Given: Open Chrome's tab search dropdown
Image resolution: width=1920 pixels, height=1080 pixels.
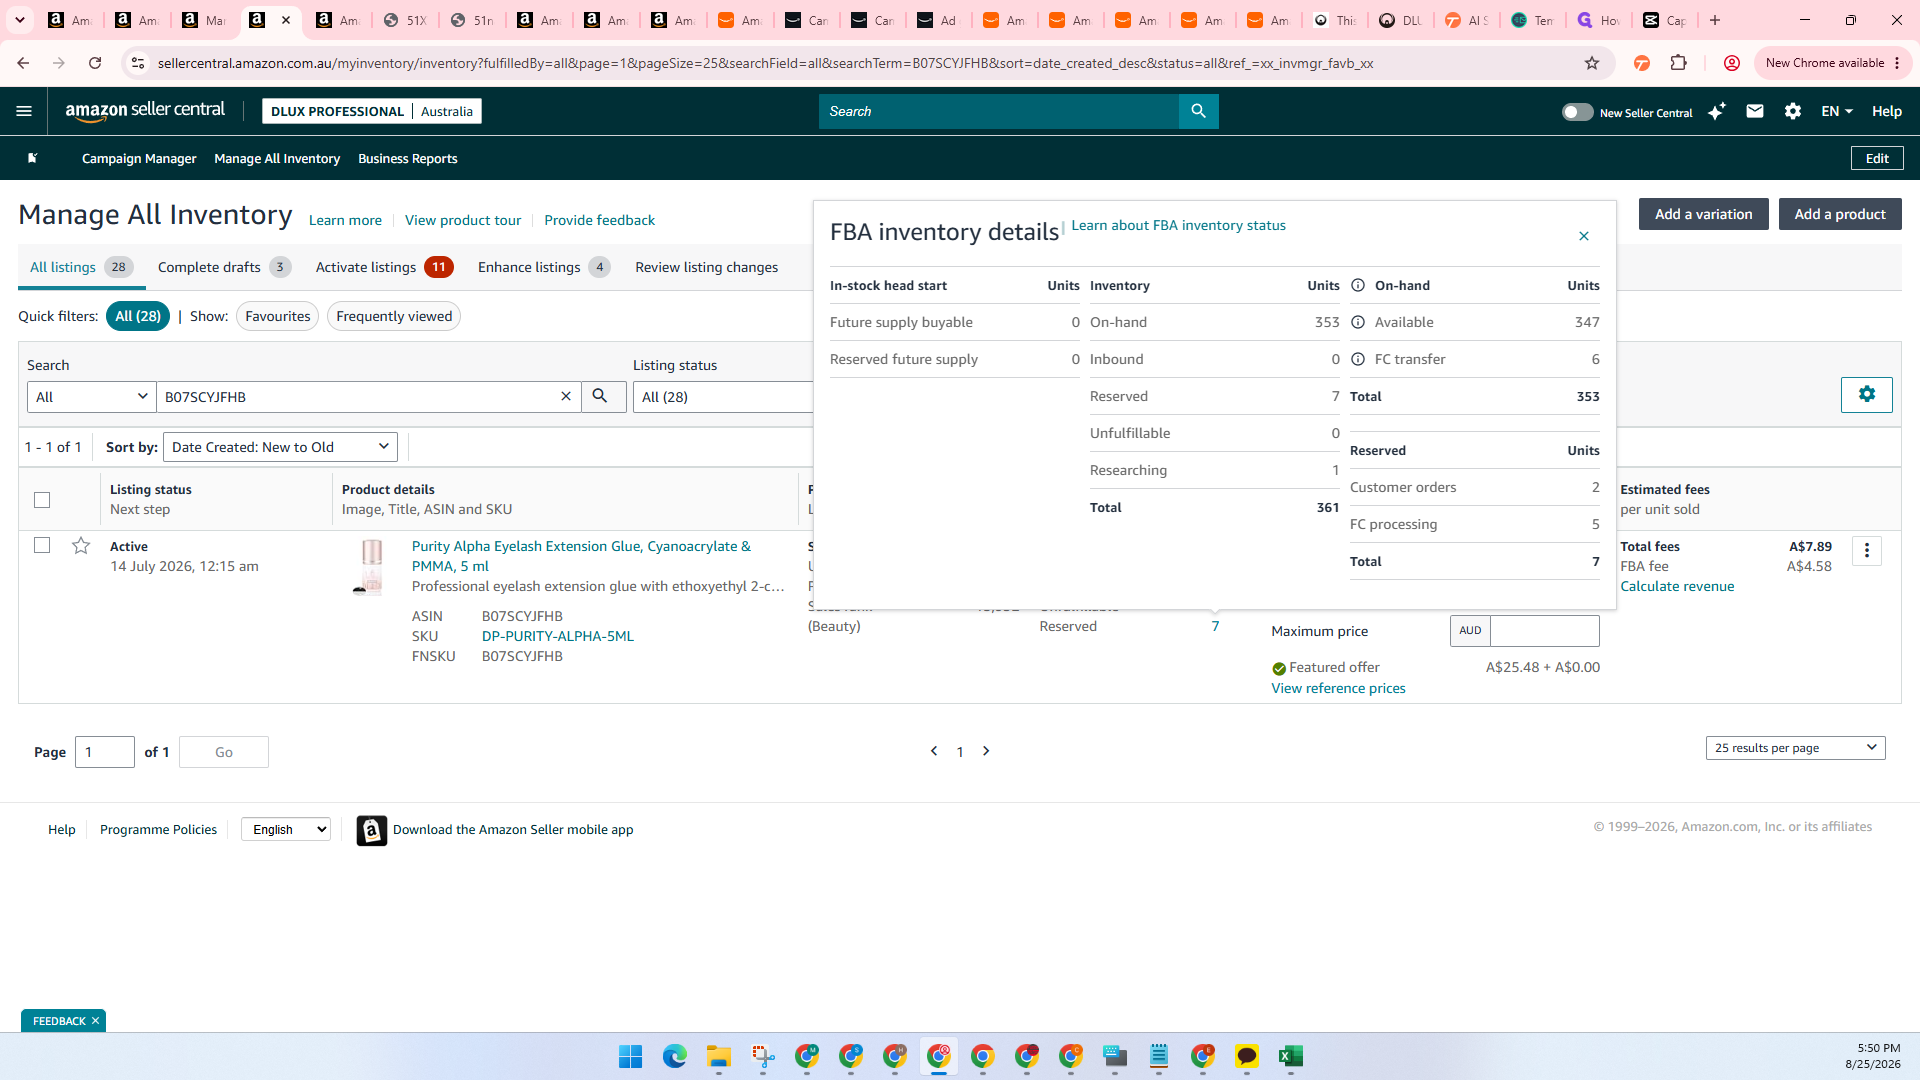Looking at the screenshot, I should point(20,20).
